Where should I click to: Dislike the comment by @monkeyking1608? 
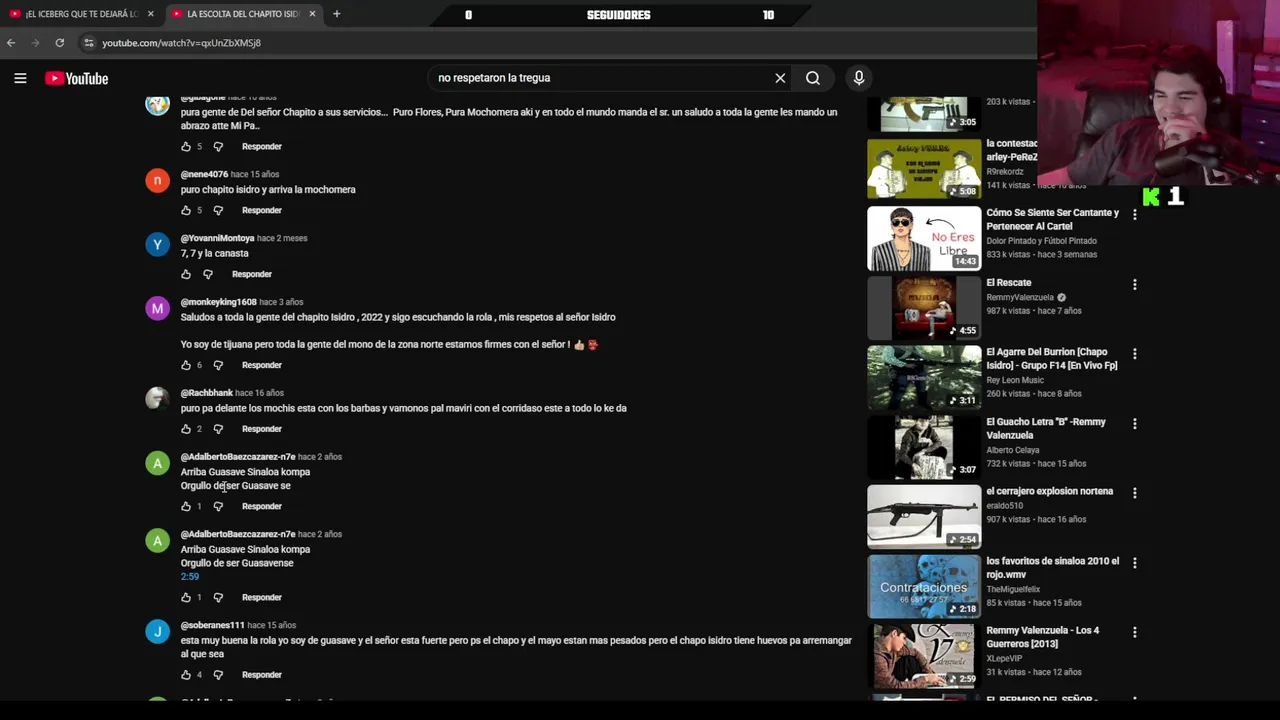pos(218,365)
